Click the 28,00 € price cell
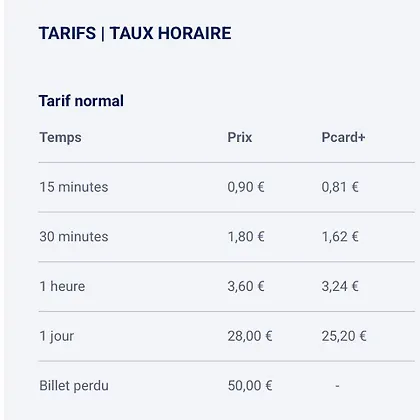Viewport: 420px width, 420px height. 250,336
